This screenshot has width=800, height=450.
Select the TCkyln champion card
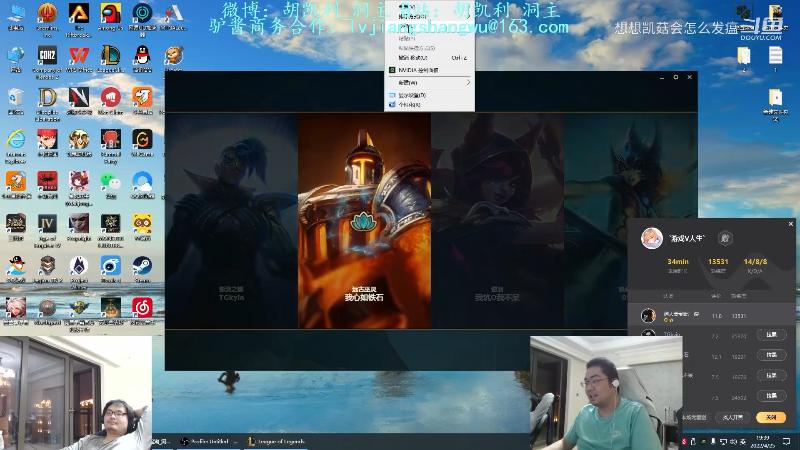tap(231, 221)
